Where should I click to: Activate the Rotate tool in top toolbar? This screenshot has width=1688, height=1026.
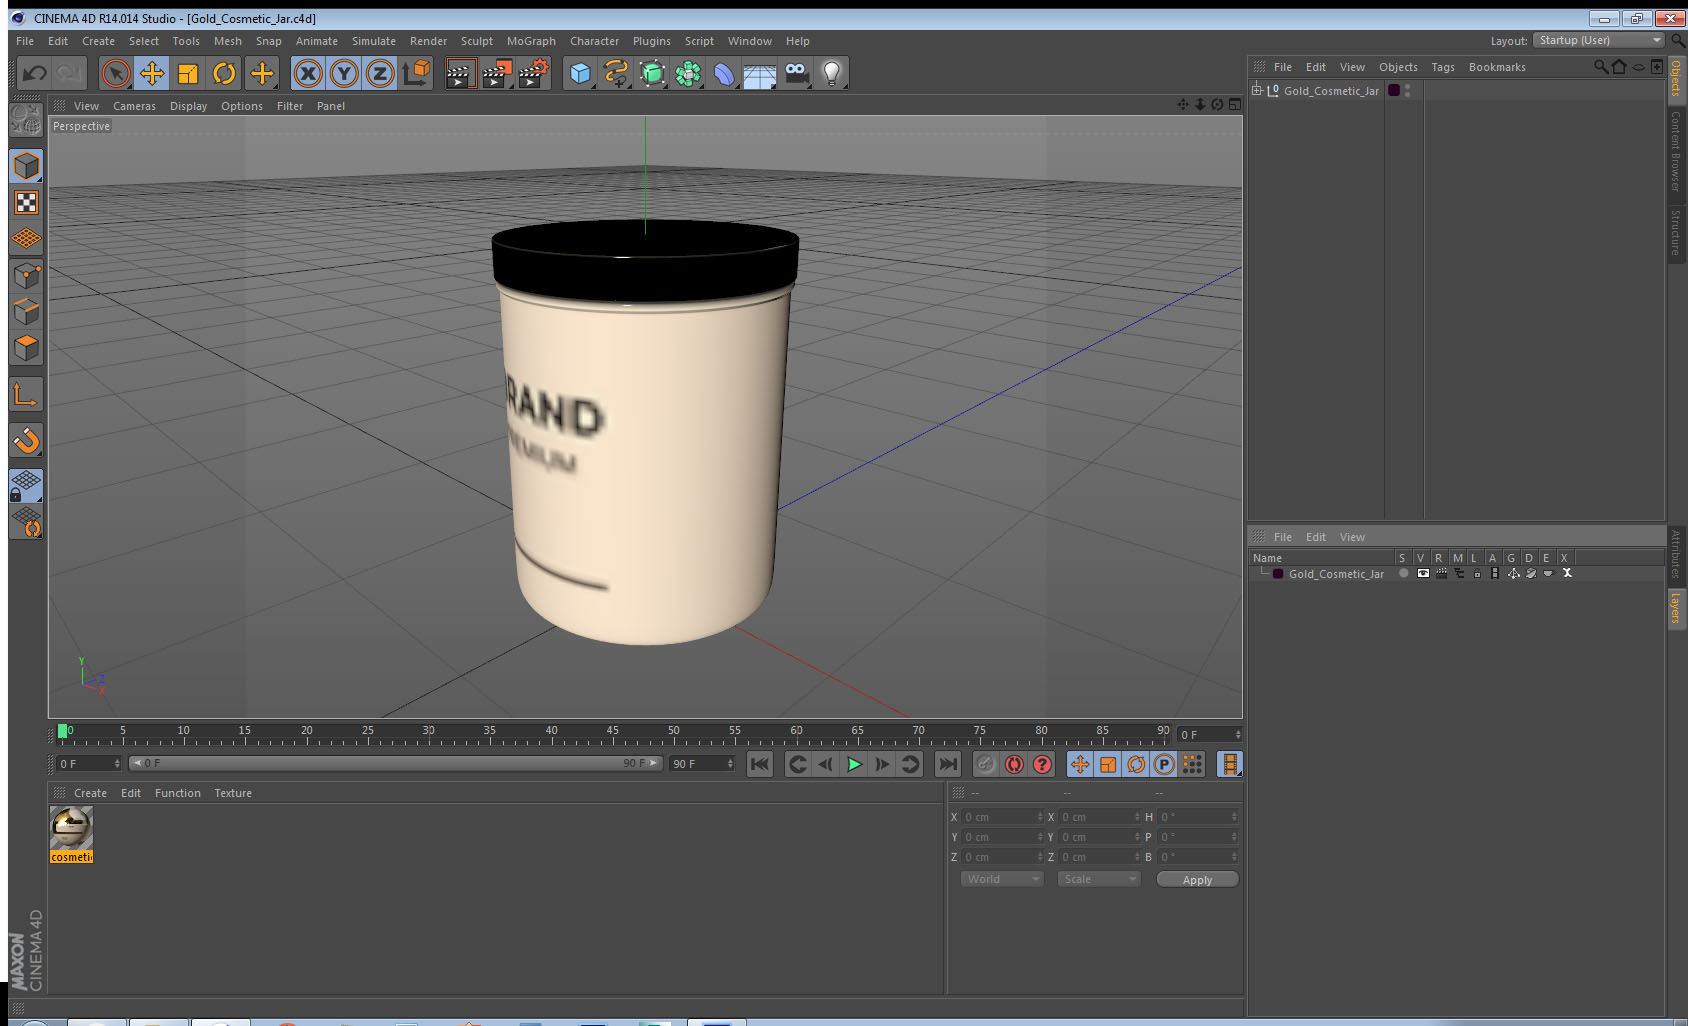[x=225, y=73]
